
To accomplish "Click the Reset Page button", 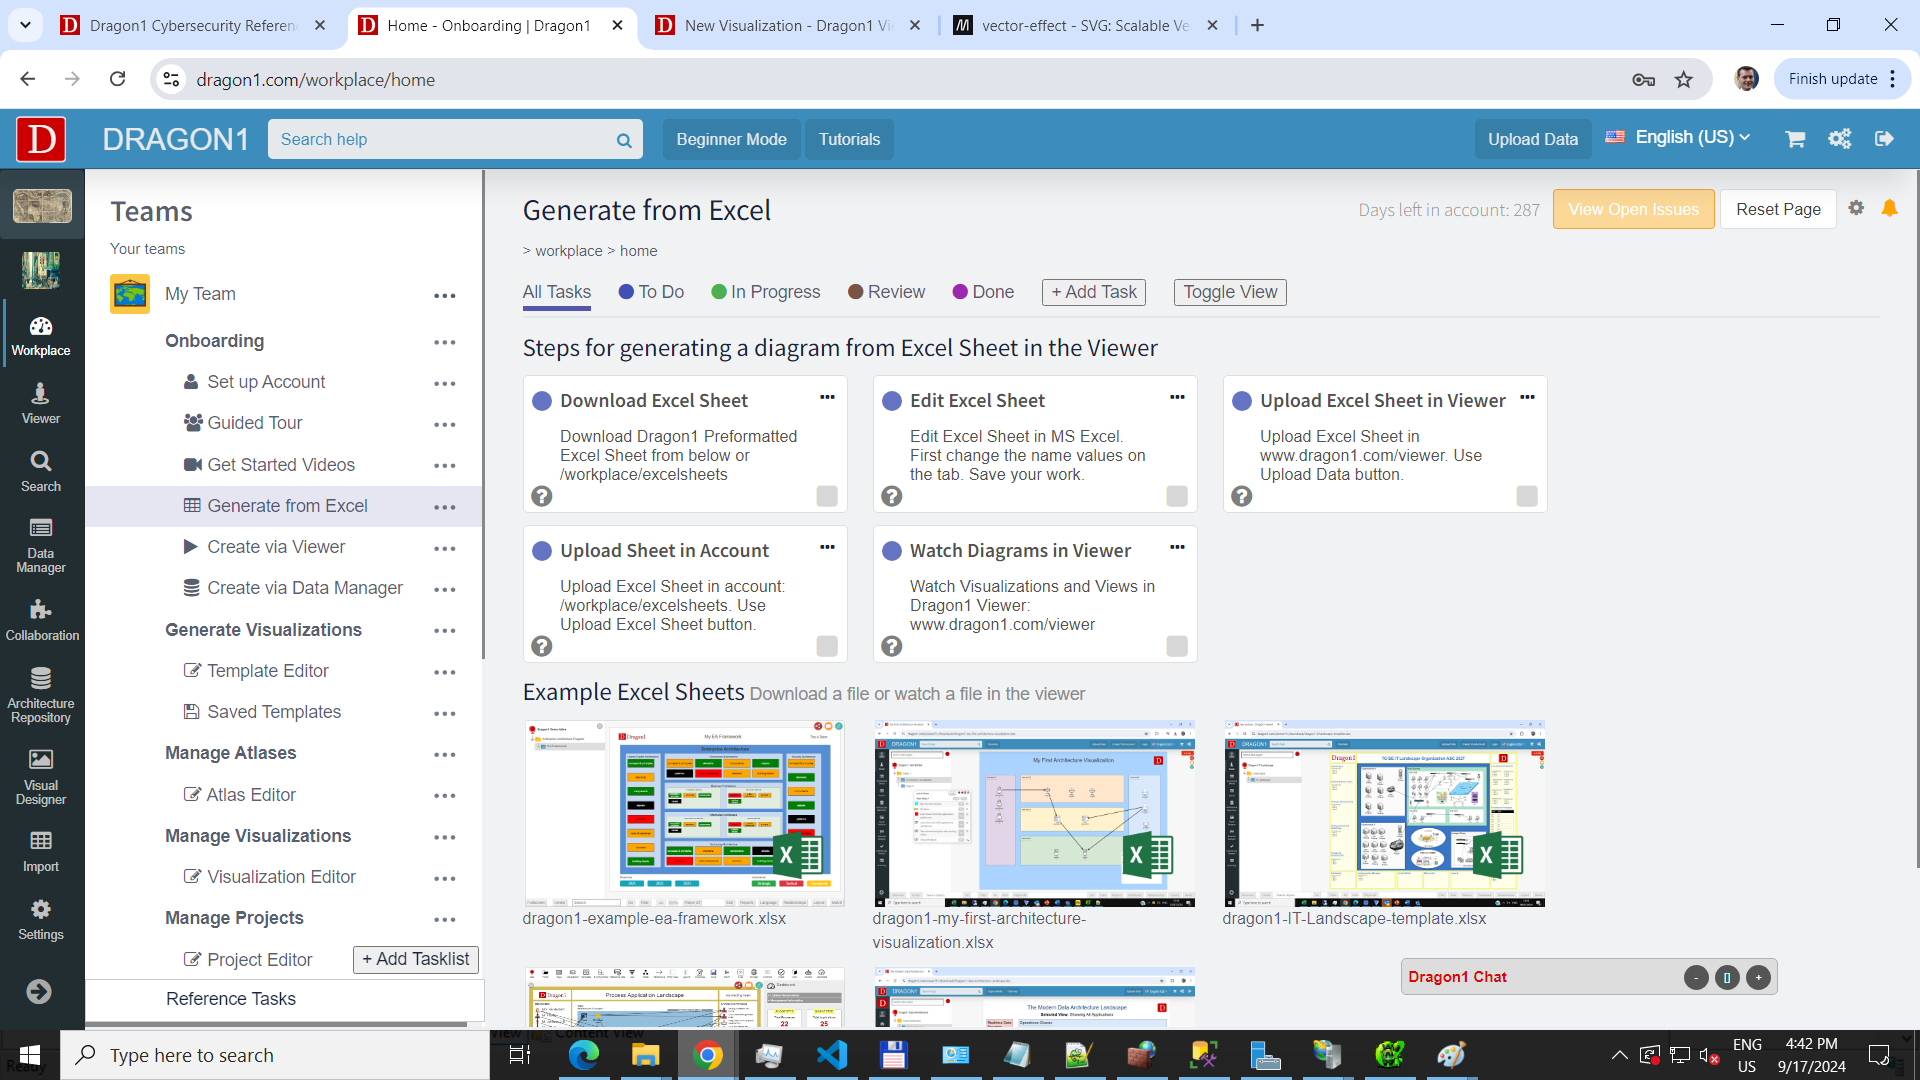I will click(x=1778, y=209).
